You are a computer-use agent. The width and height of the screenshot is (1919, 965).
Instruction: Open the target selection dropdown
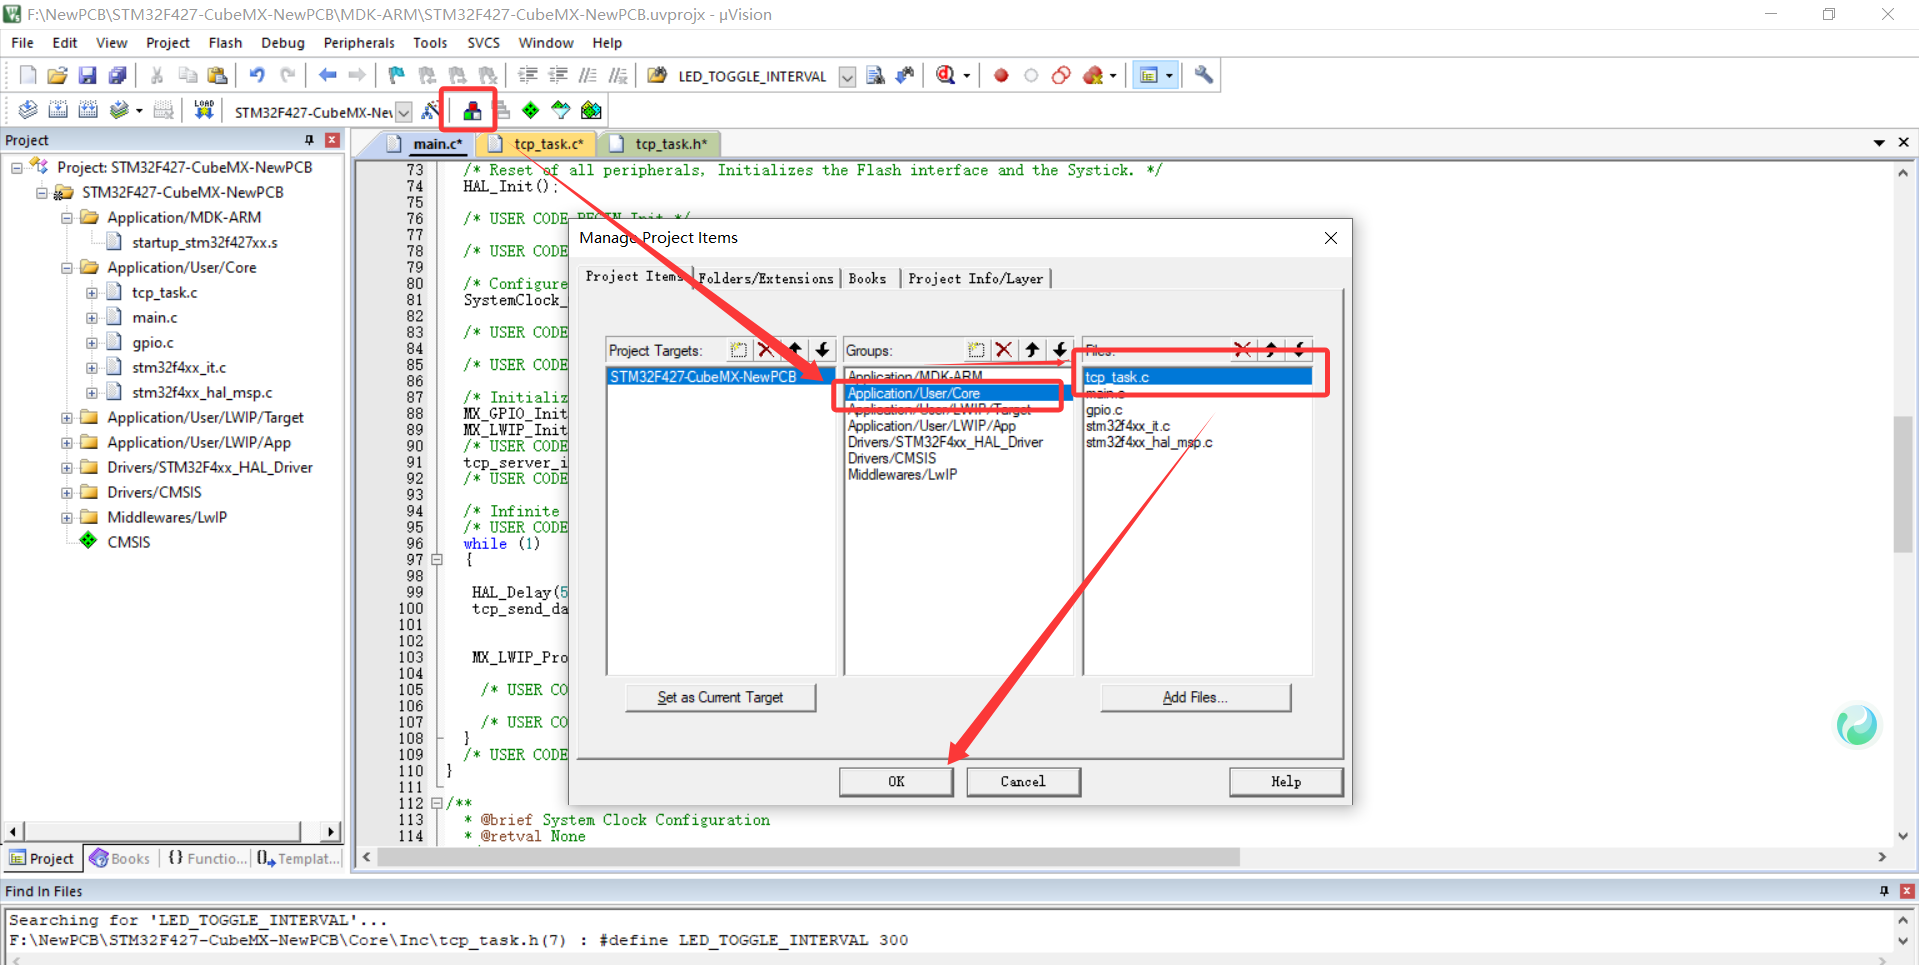coord(403,111)
